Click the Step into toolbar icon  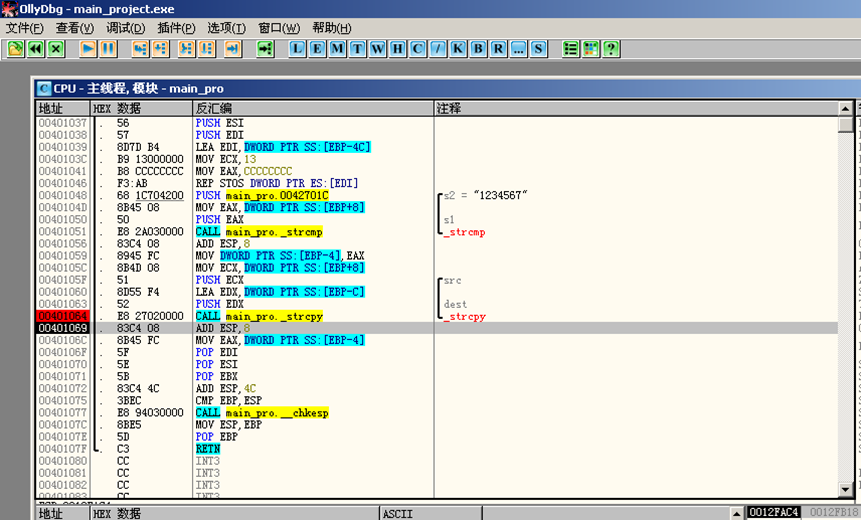[x=138, y=48]
